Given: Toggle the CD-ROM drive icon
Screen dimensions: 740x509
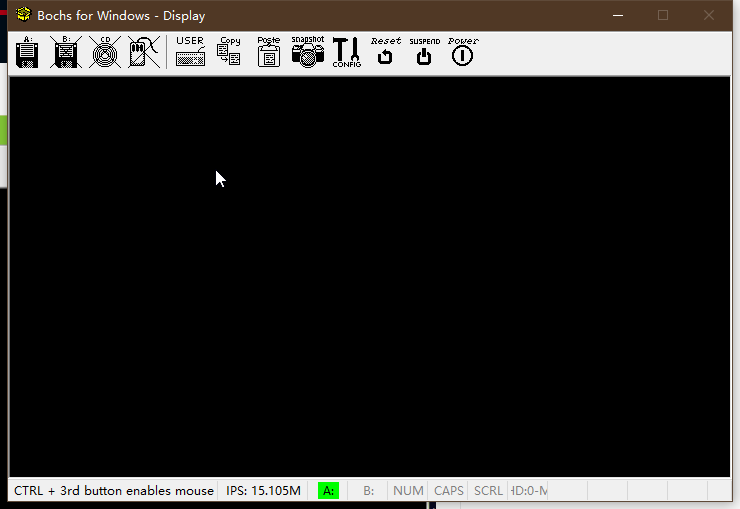Looking at the screenshot, I should 105,52.
